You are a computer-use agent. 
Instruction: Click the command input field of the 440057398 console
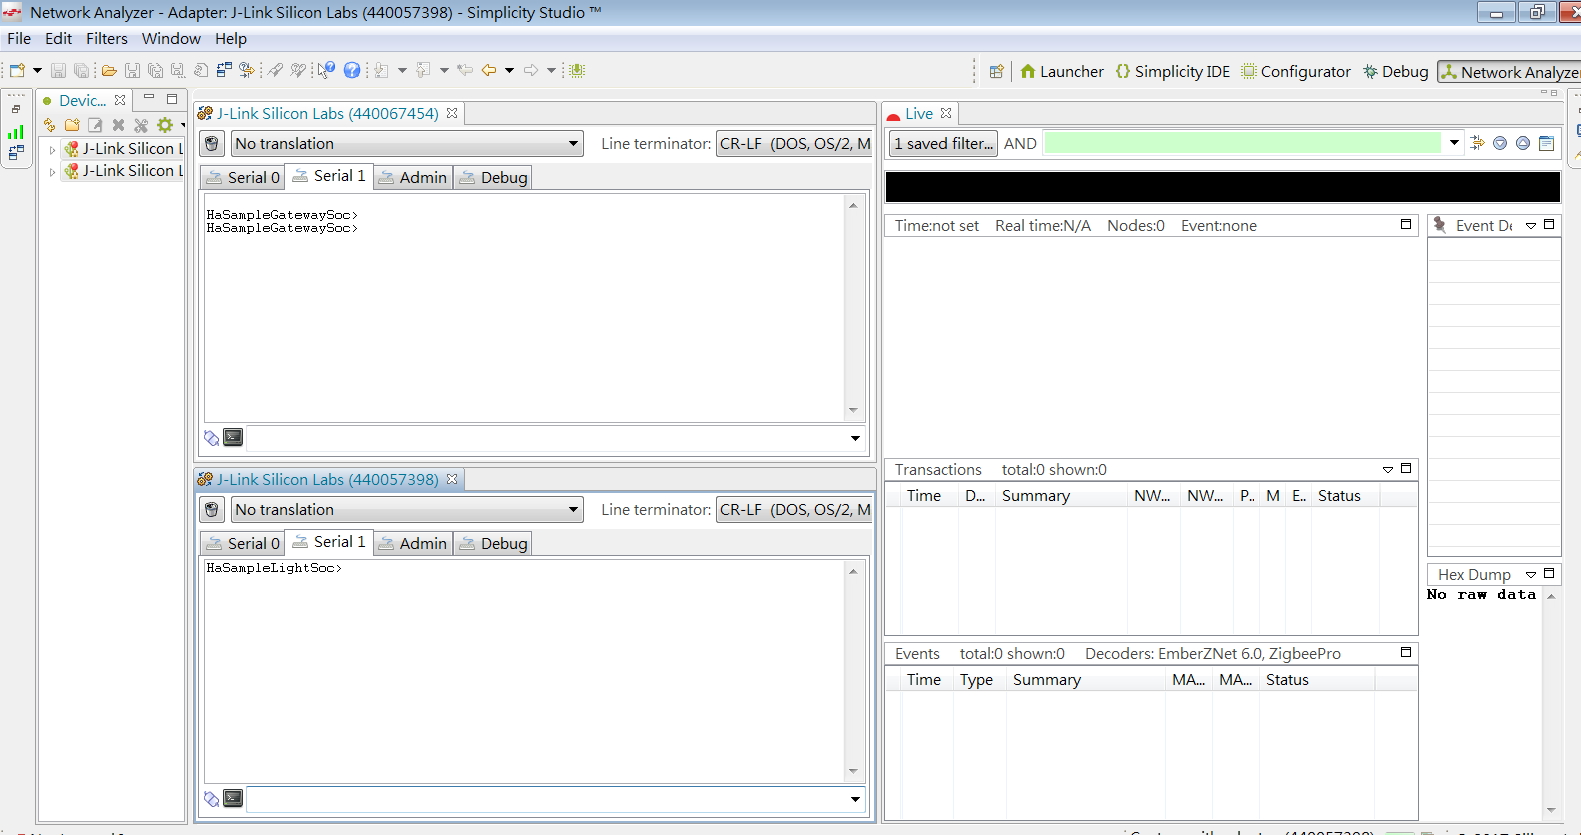(546, 799)
